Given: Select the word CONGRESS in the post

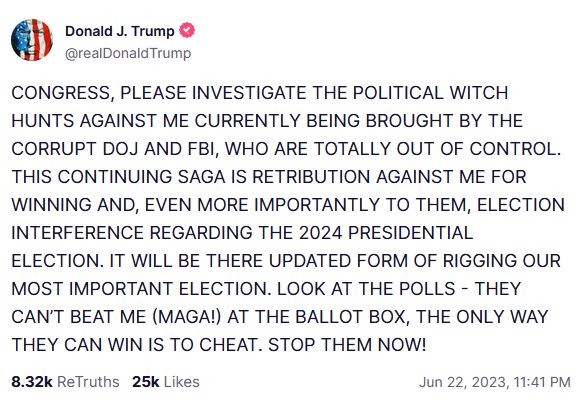Looking at the screenshot, I should tap(60, 93).
